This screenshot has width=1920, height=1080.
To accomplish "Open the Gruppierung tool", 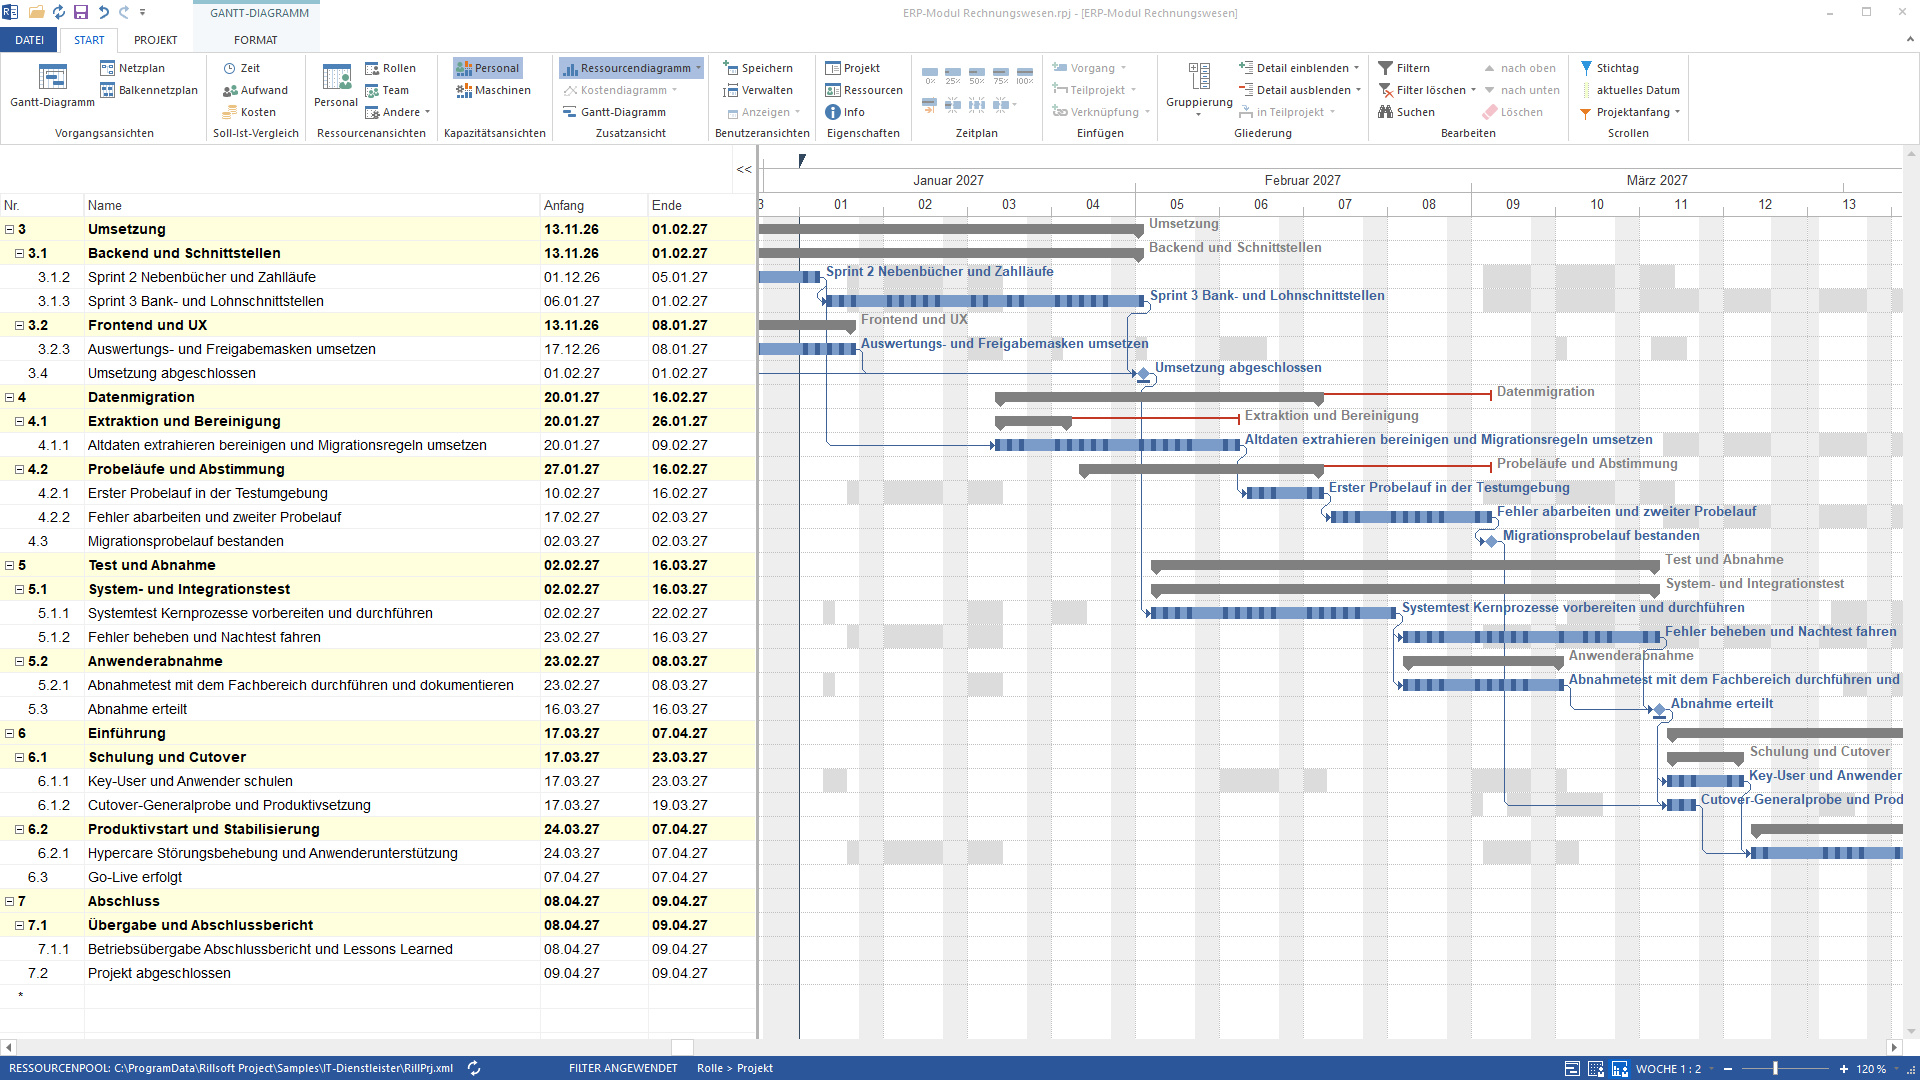I will click(1199, 86).
